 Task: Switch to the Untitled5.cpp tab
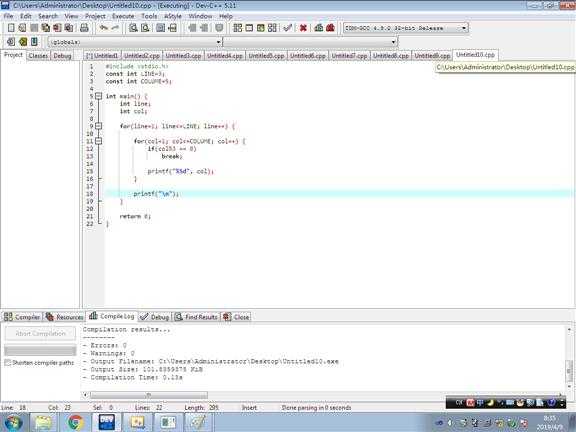pyautogui.click(x=266, y=56)
